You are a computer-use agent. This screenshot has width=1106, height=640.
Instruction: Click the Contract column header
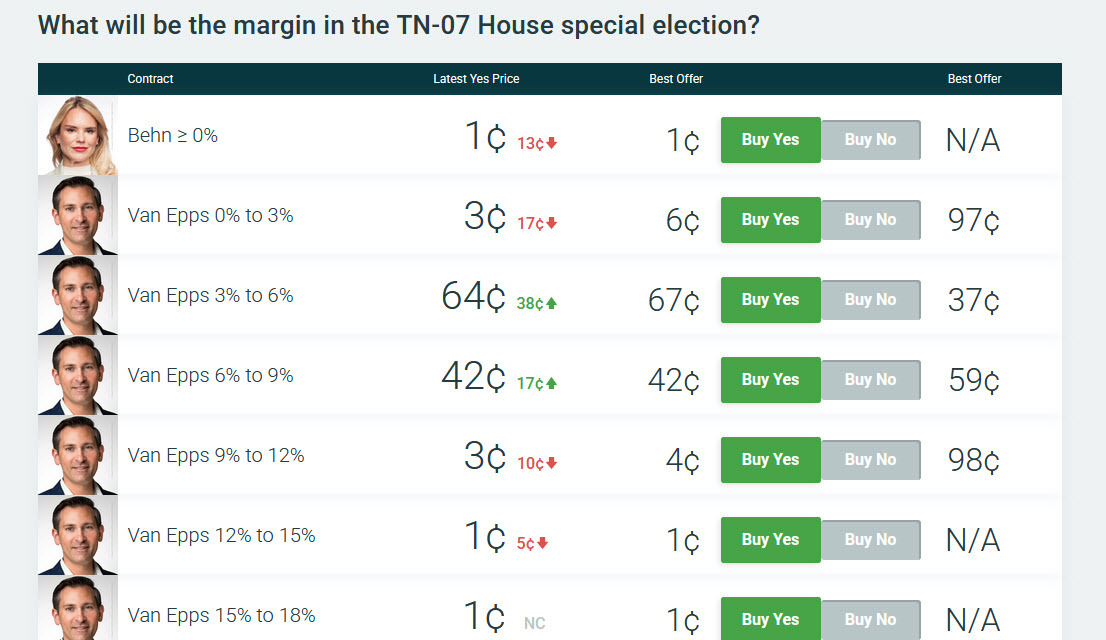pos(150,78)
